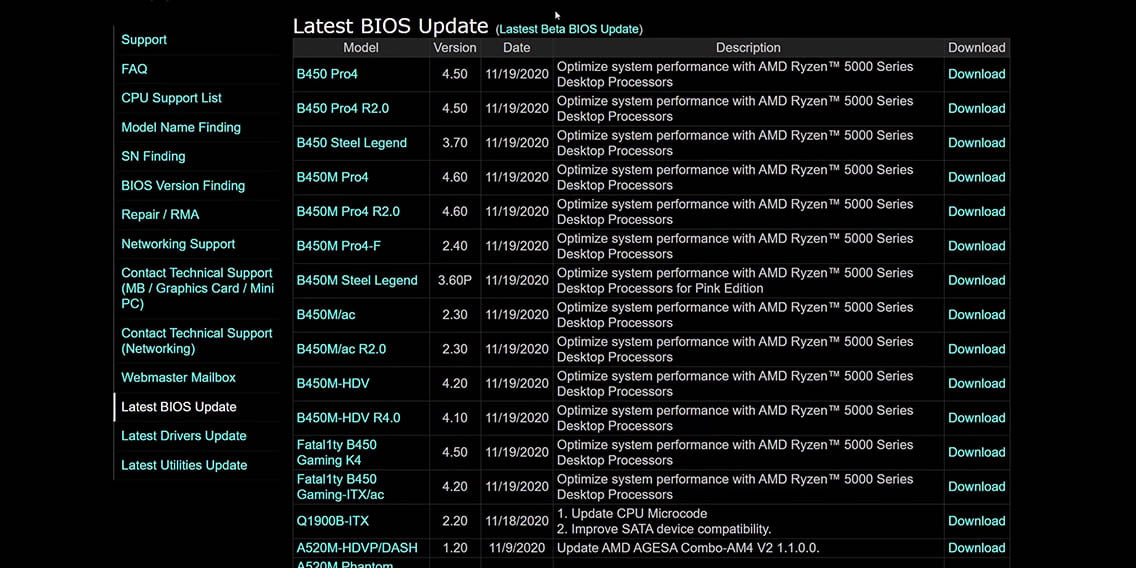Download BIOS for A520M-HDVP/DASH
The width and height of the screenshot is (1136, 568).
[977, 548]
